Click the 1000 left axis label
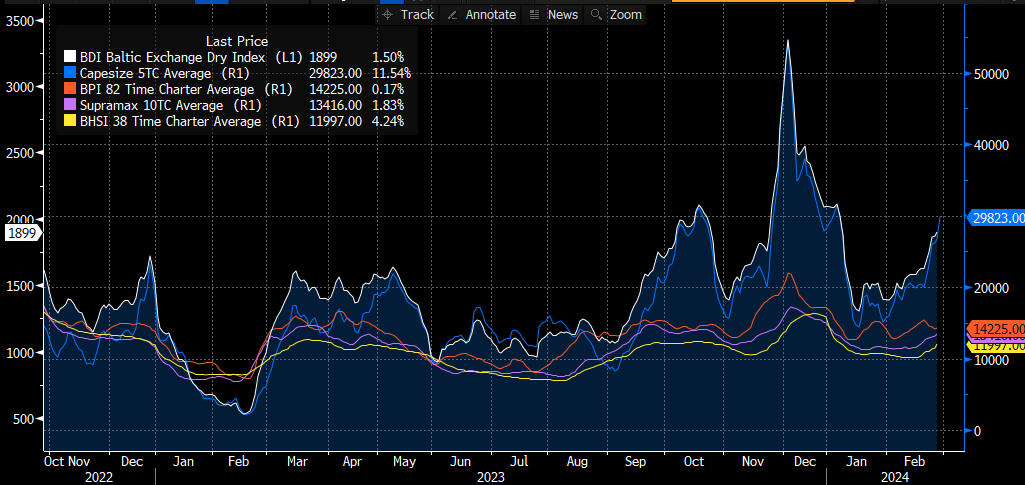Screen dimensions: 1025x485 coord(18,352)
